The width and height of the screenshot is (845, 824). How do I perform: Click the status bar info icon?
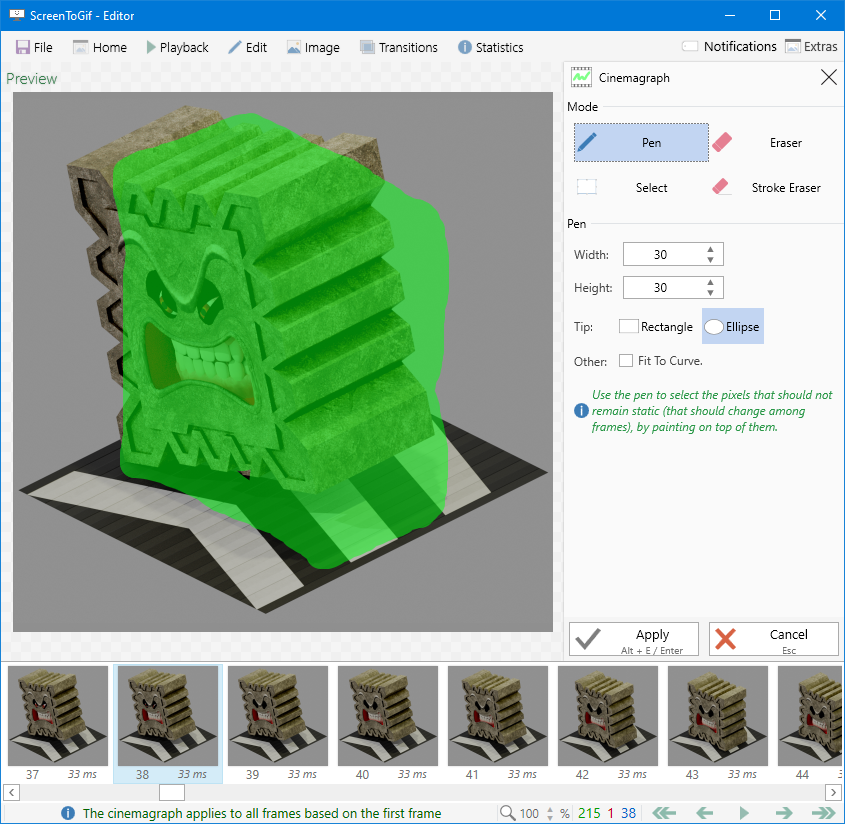click(x=68, y=813)
